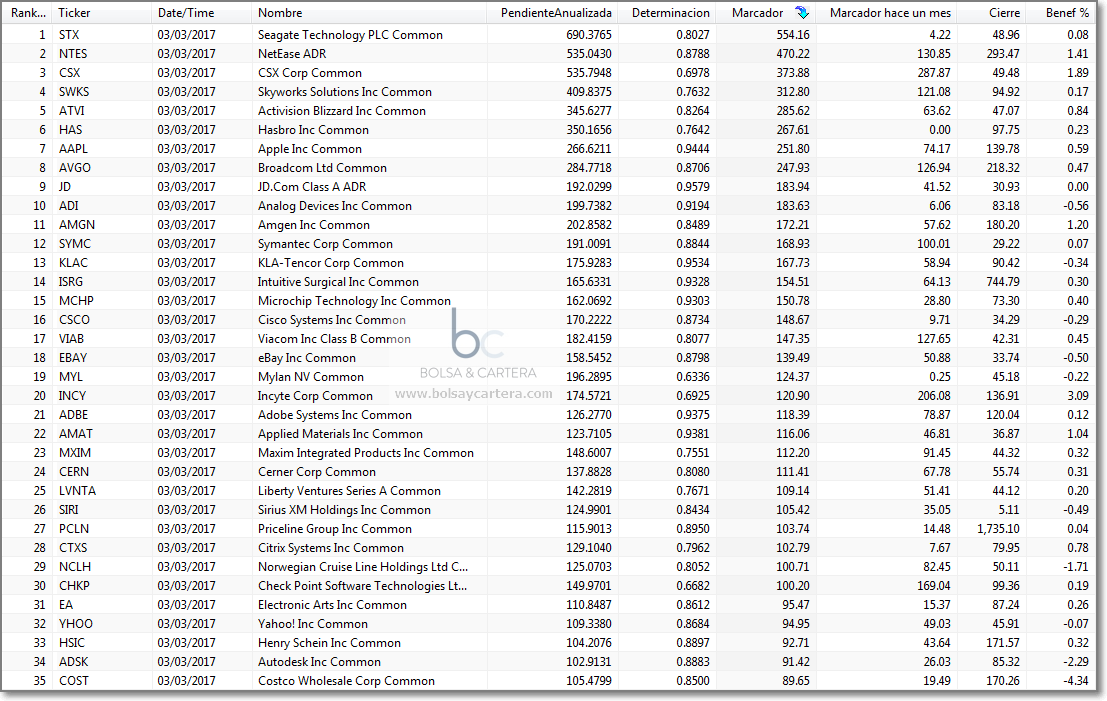Select Activision Blizzard Inc Common name
This screenshot has width=1107, height=701.
tap(342, 111)
